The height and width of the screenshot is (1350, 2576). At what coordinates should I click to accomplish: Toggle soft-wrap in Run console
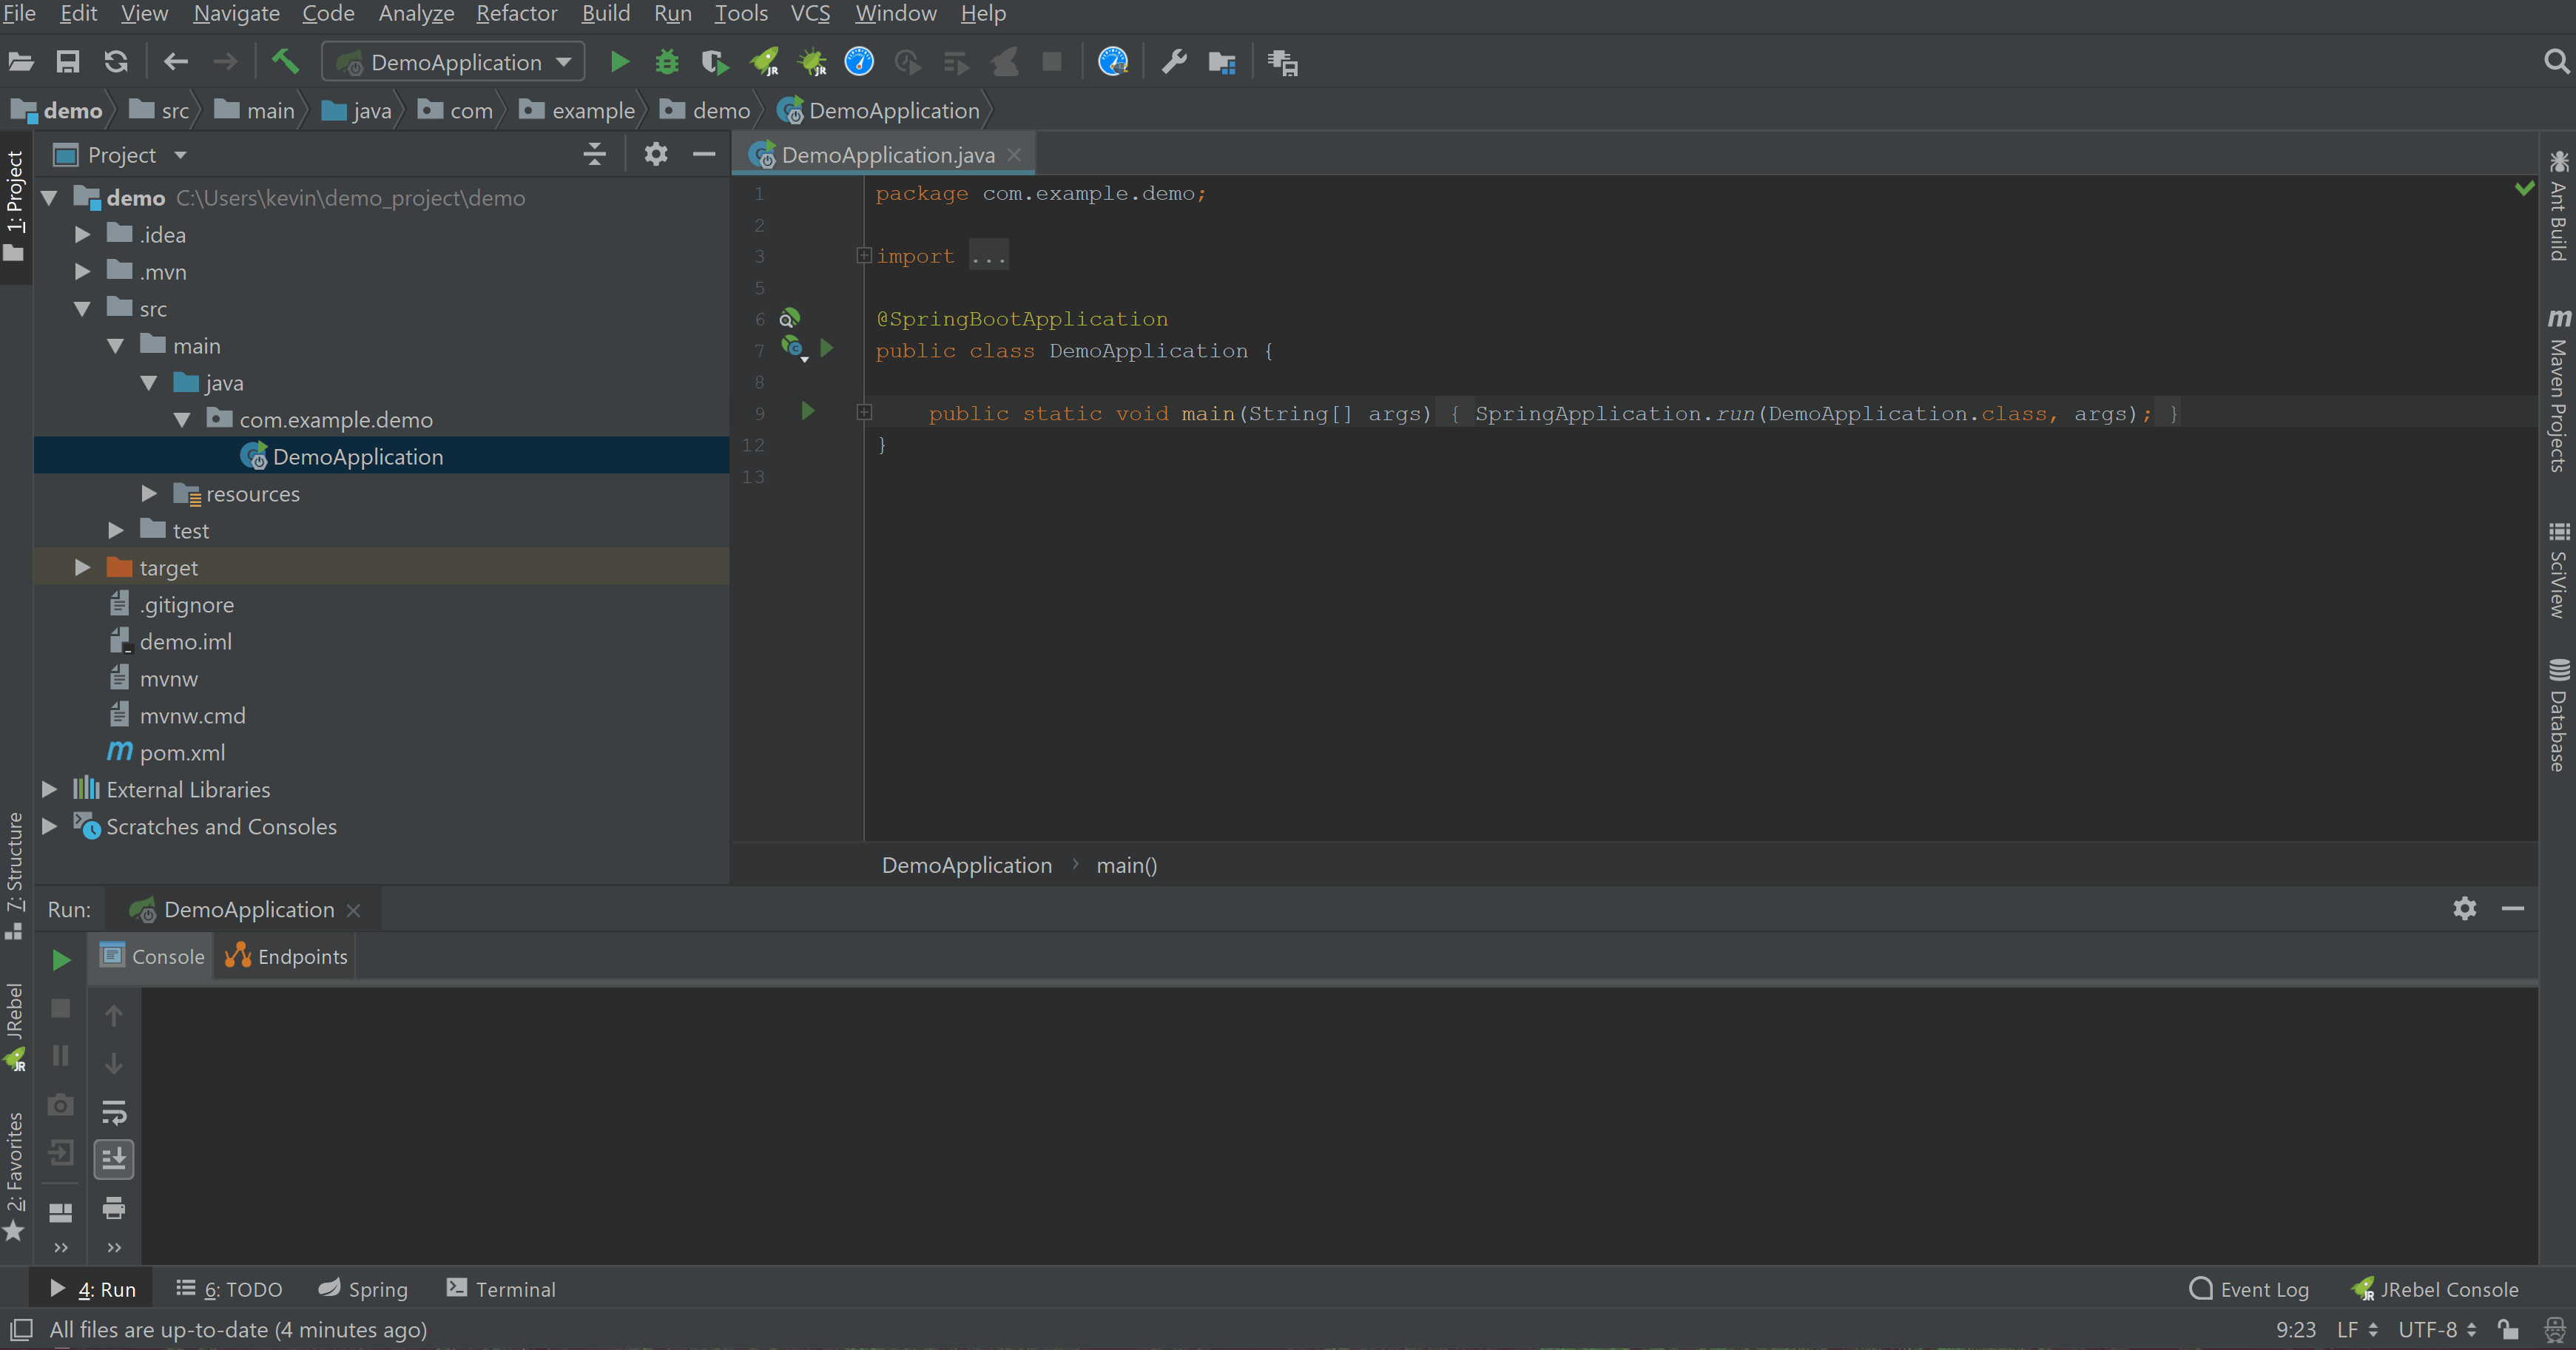[114, 1111]
